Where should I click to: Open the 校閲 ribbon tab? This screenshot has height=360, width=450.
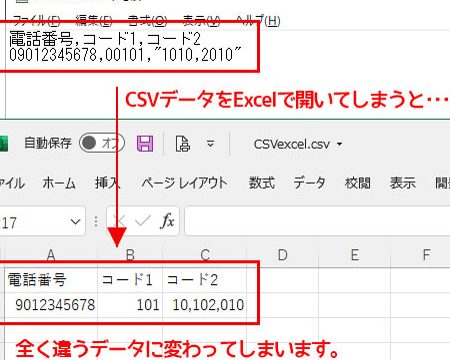pyautogui.click(x=358, y=183)
